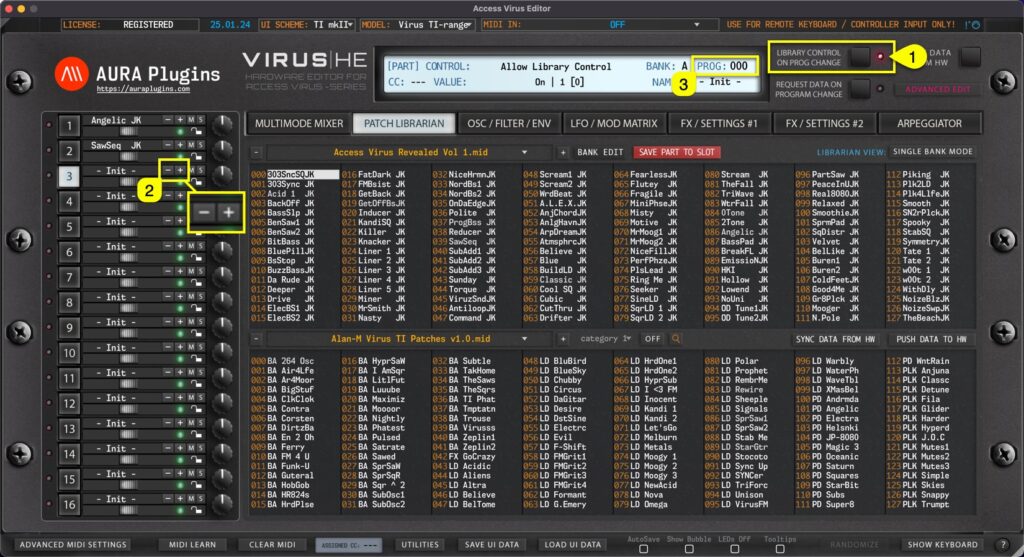Click part 1 volume knob
This screenshot has height=557, width=1024.
(x=222, y=124)
